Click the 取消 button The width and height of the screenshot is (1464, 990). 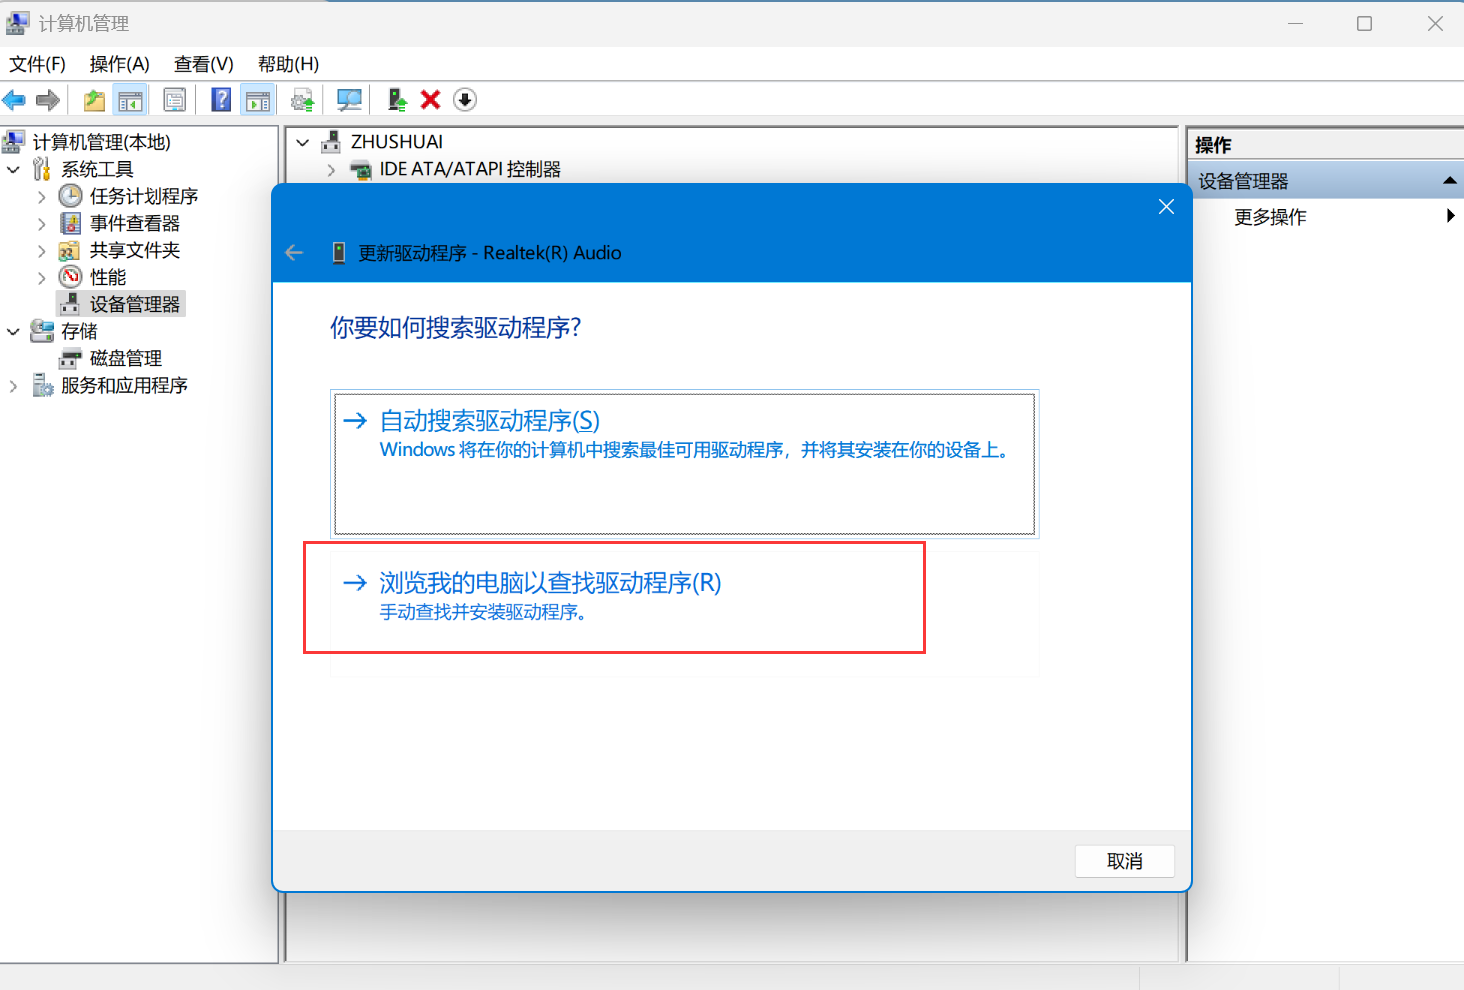(1125, 861)
